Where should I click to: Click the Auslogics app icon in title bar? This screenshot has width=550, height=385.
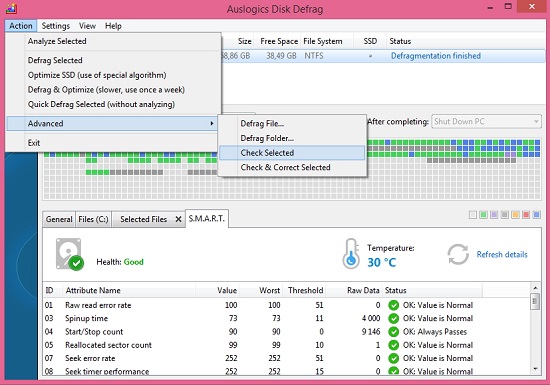tap(12, 8)
